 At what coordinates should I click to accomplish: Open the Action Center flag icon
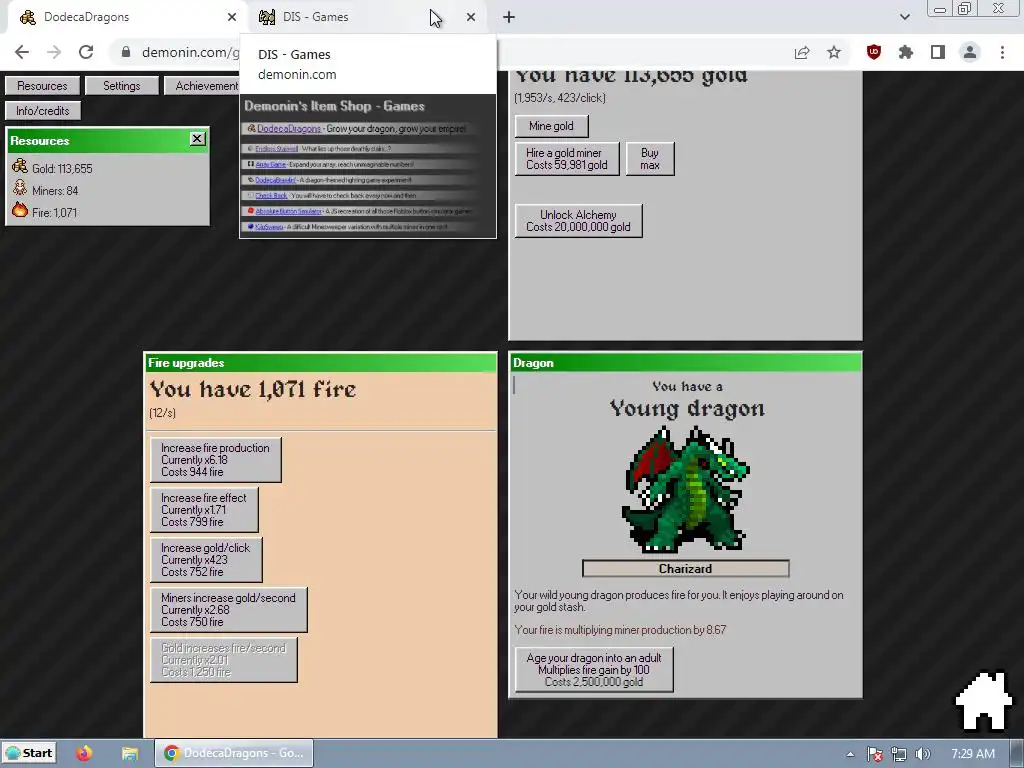pos(874,754)
